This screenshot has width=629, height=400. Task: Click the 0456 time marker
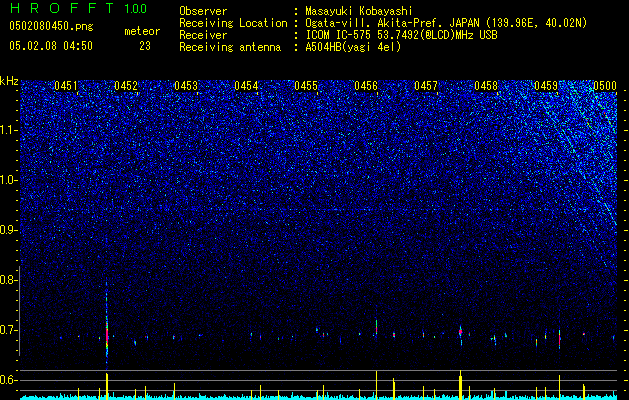tap(366, 86)
